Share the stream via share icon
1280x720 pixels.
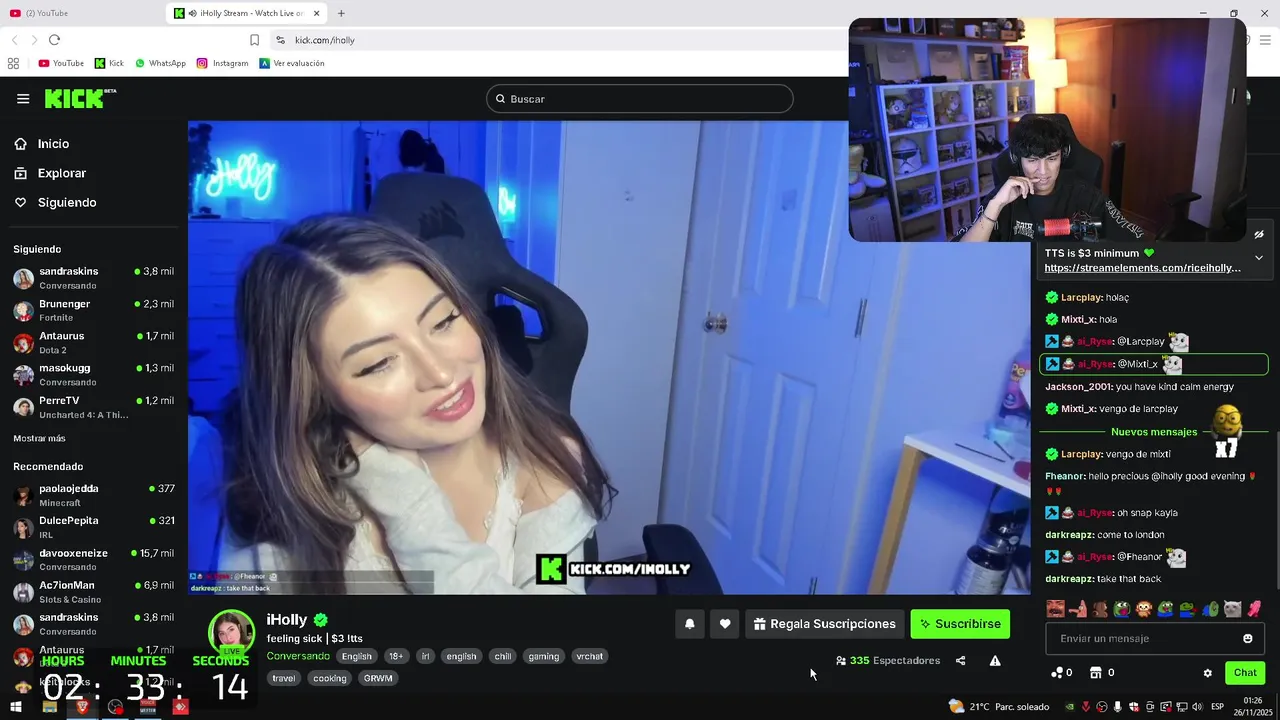(x=960, y=661)
